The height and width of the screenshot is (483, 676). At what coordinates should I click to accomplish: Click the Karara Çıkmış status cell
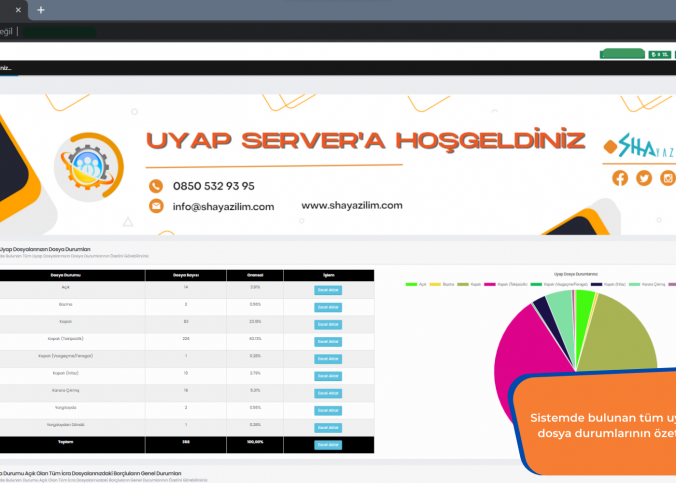(x=66, y=391)
